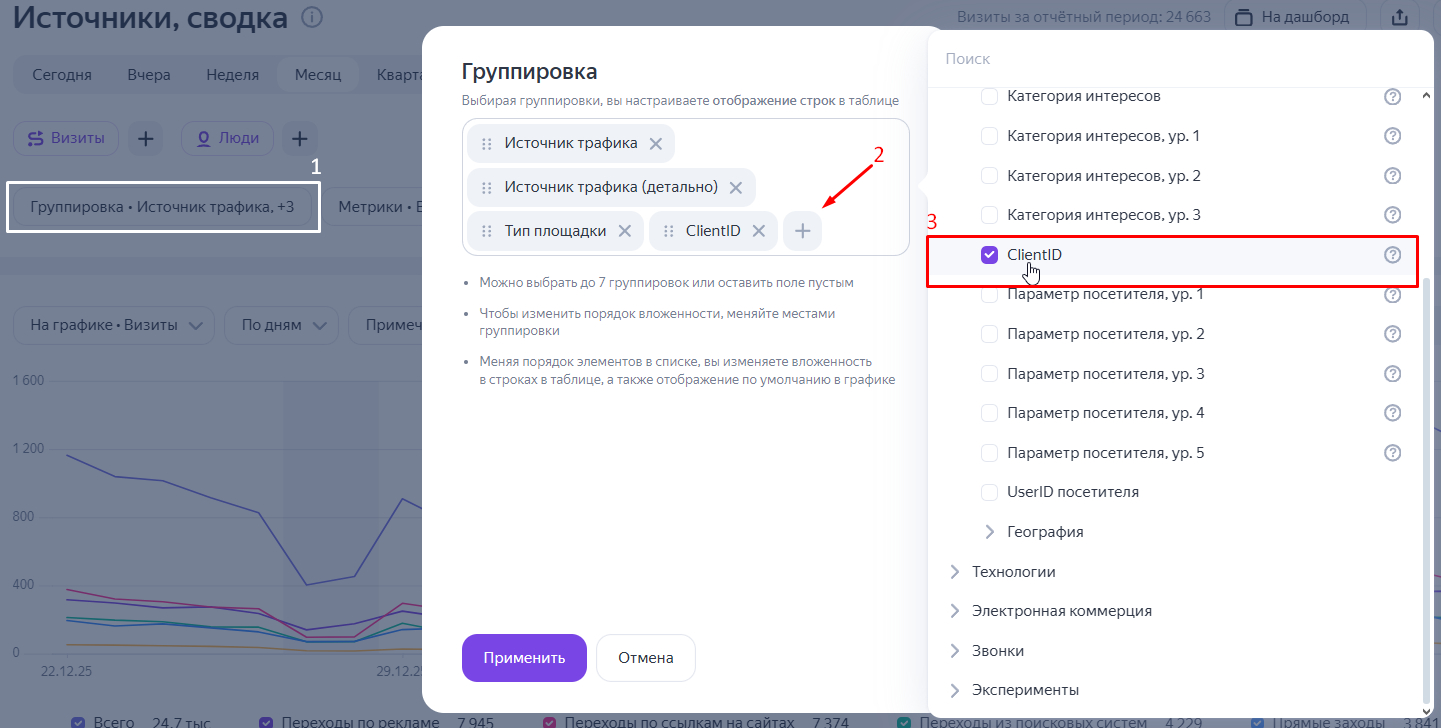The image size is (1441, 728).
Task: Remove the Тип площадки grouping chip
Action: click(625, 231)
